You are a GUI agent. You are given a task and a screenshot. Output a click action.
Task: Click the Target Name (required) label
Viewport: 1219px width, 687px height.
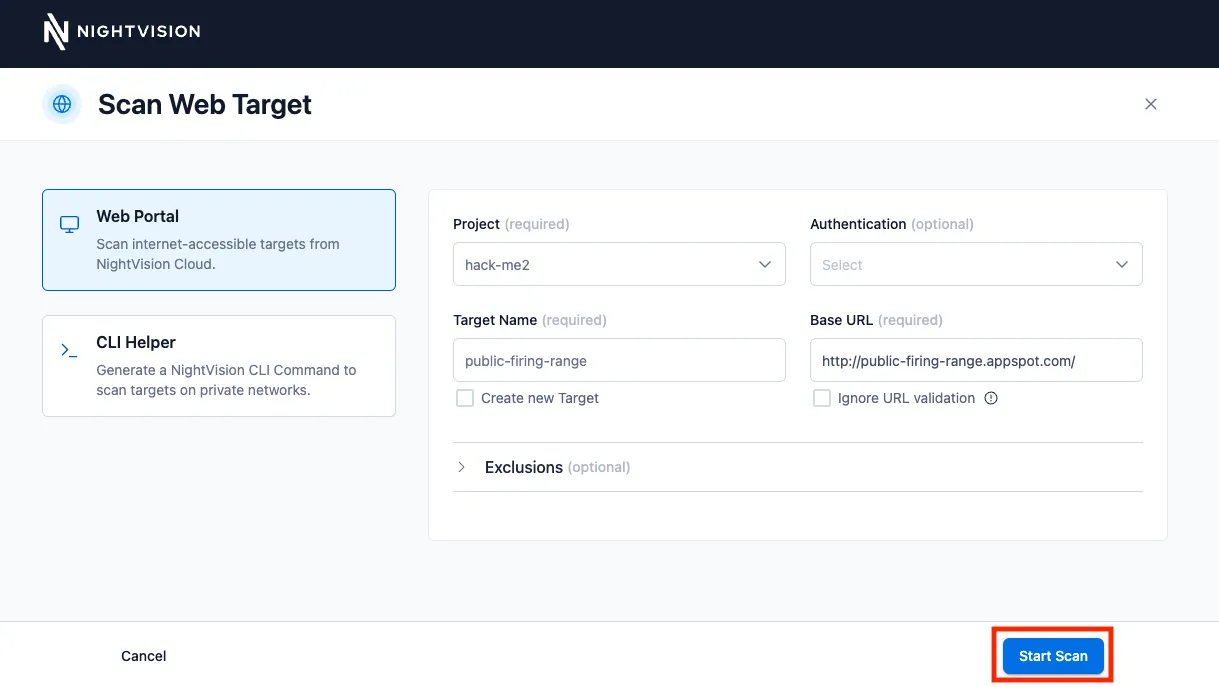pyautogui.click(x=530, y=320)
